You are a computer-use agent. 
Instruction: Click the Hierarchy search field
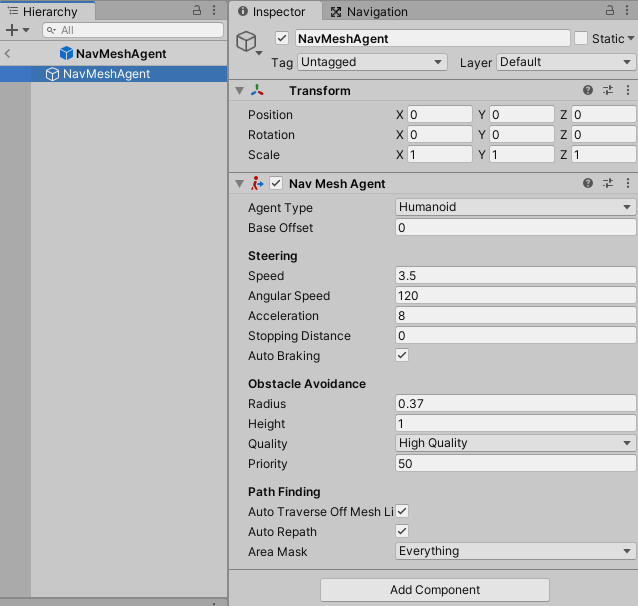[x=133, y=30]
